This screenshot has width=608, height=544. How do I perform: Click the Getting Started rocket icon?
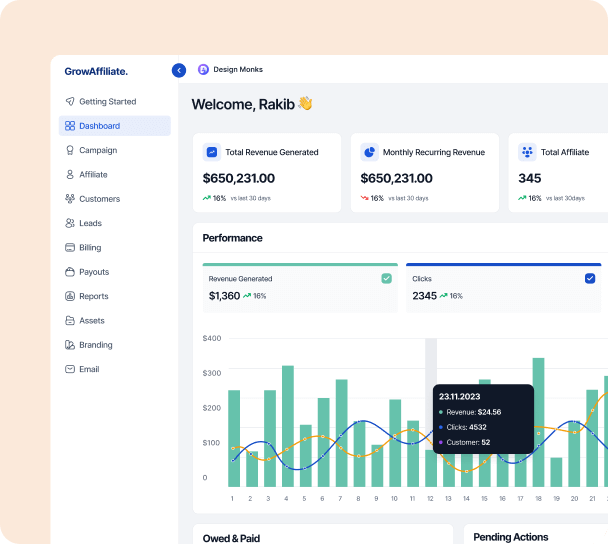70,102
